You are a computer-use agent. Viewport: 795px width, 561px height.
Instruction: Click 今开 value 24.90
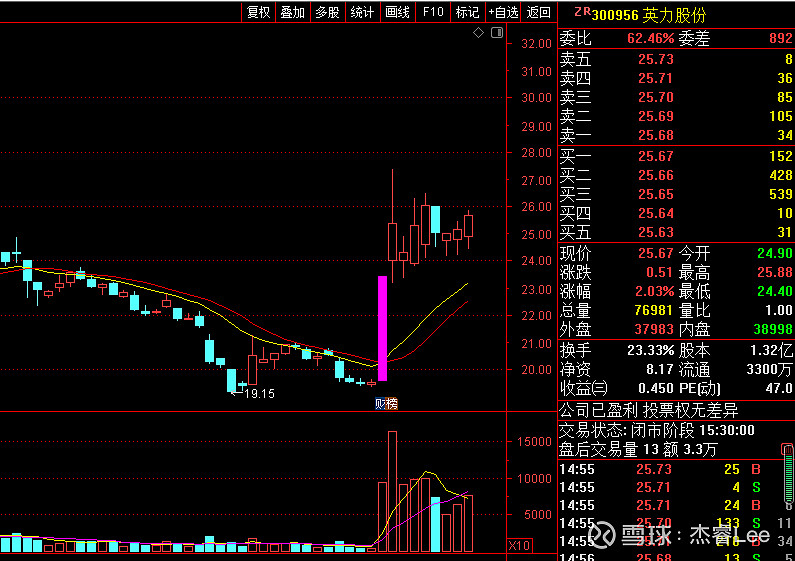pos(775,253)
